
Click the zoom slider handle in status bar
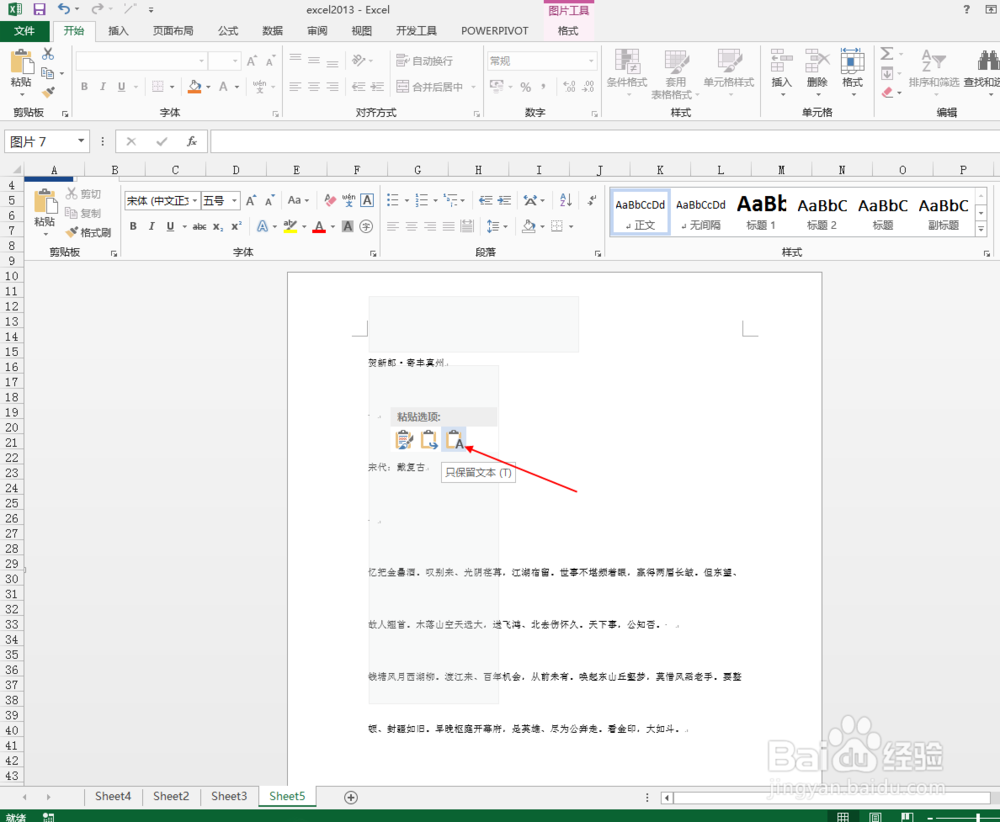tap(978, 817)
